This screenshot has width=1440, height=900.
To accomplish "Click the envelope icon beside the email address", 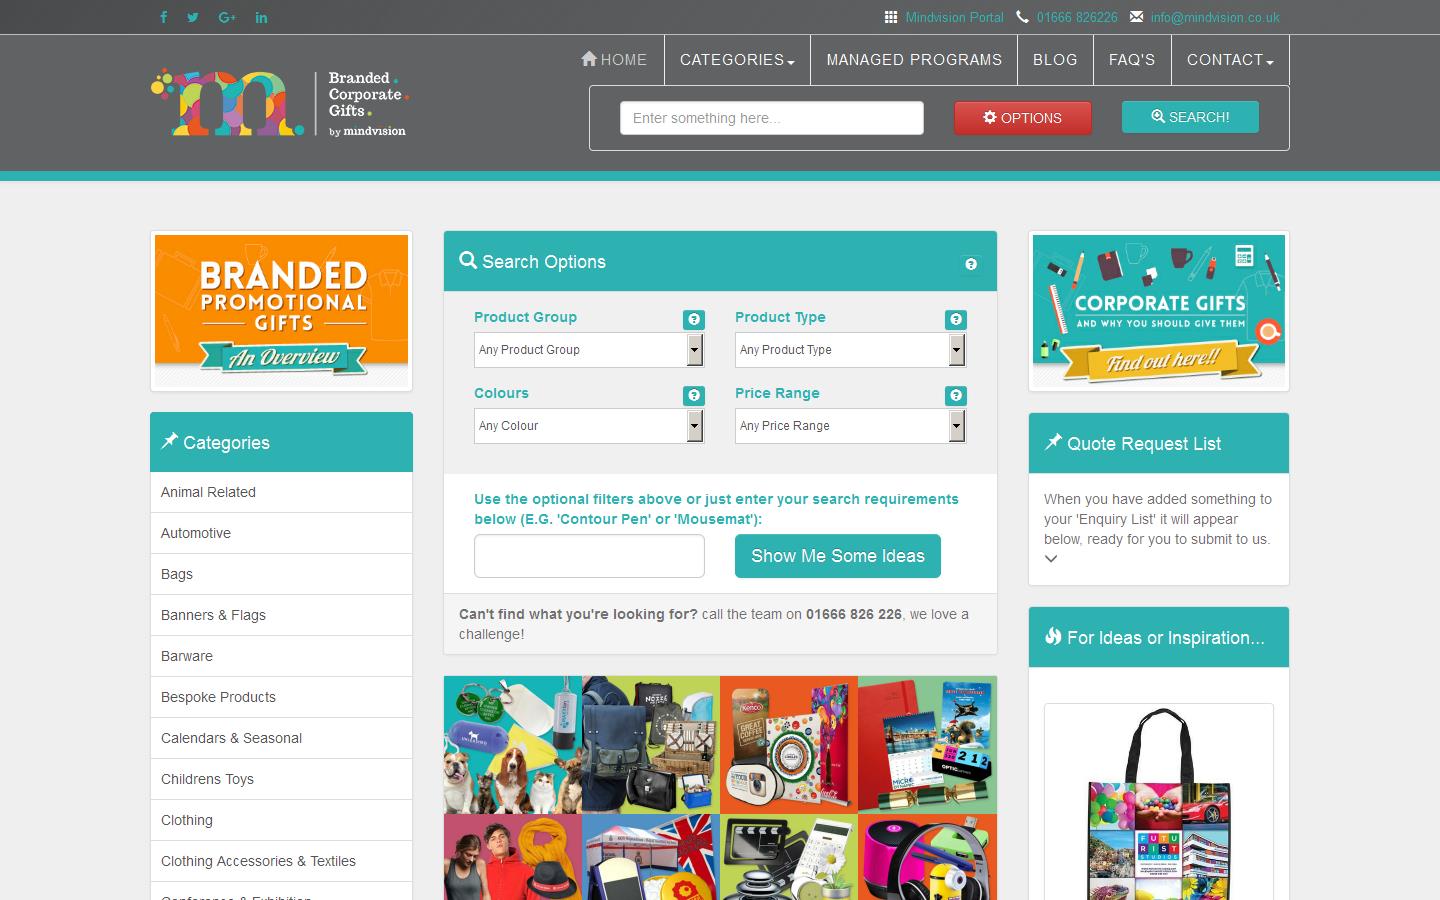I will pyautogui.click(x=1135, y=17).
